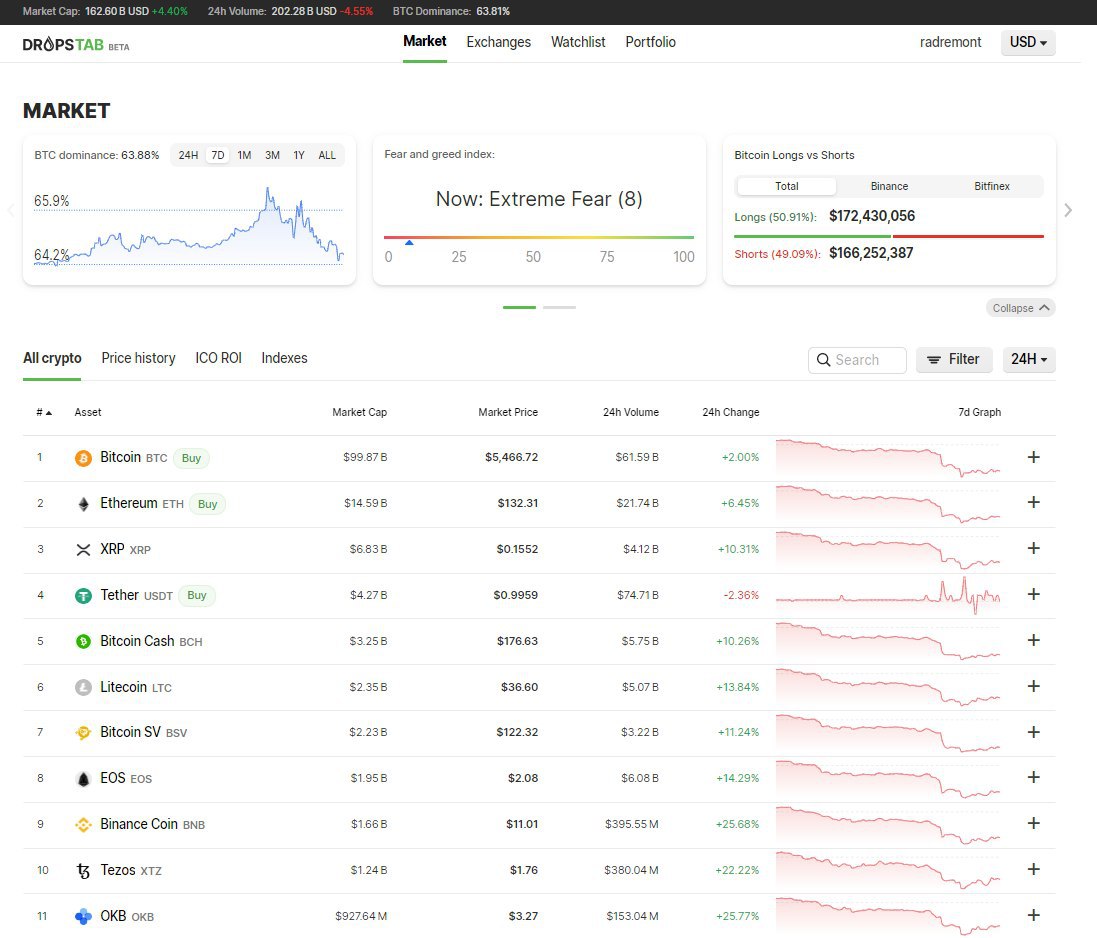Add Tether with the plus icon
The width and height of the screenshot is (1097, 938).
[x=1033, y=594]
